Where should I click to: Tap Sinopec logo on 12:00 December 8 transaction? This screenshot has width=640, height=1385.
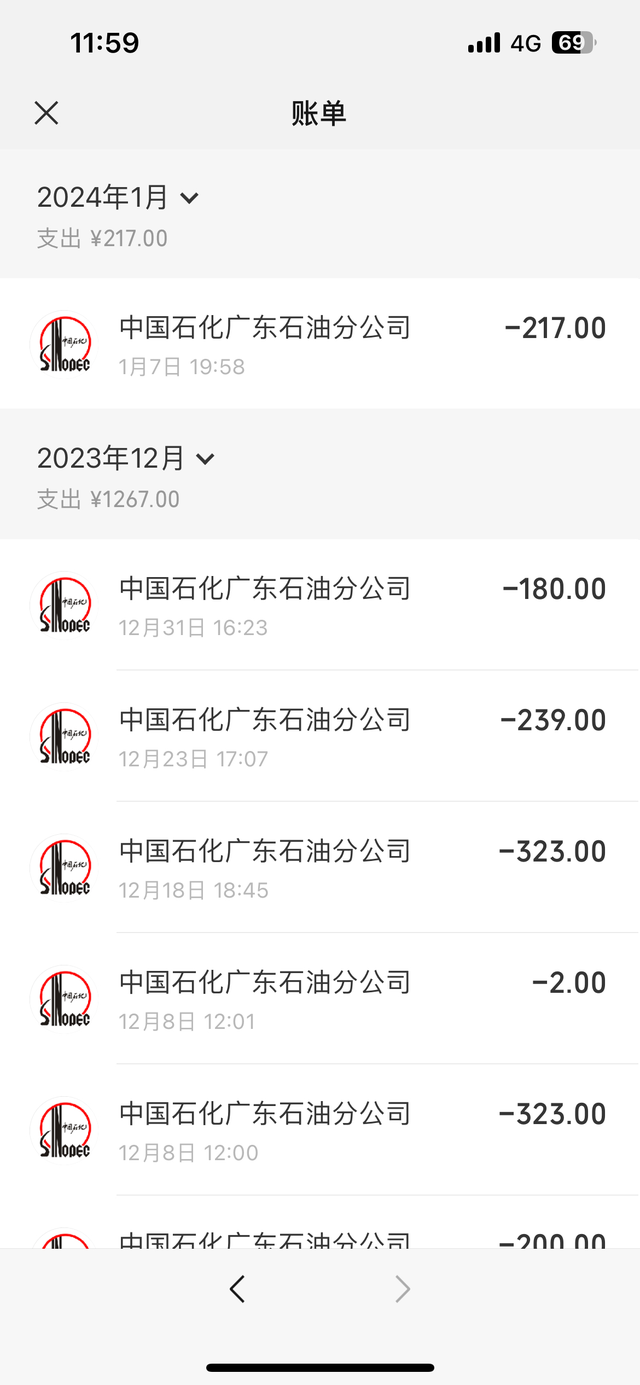pyautogui.click(x=65, y=1129)
